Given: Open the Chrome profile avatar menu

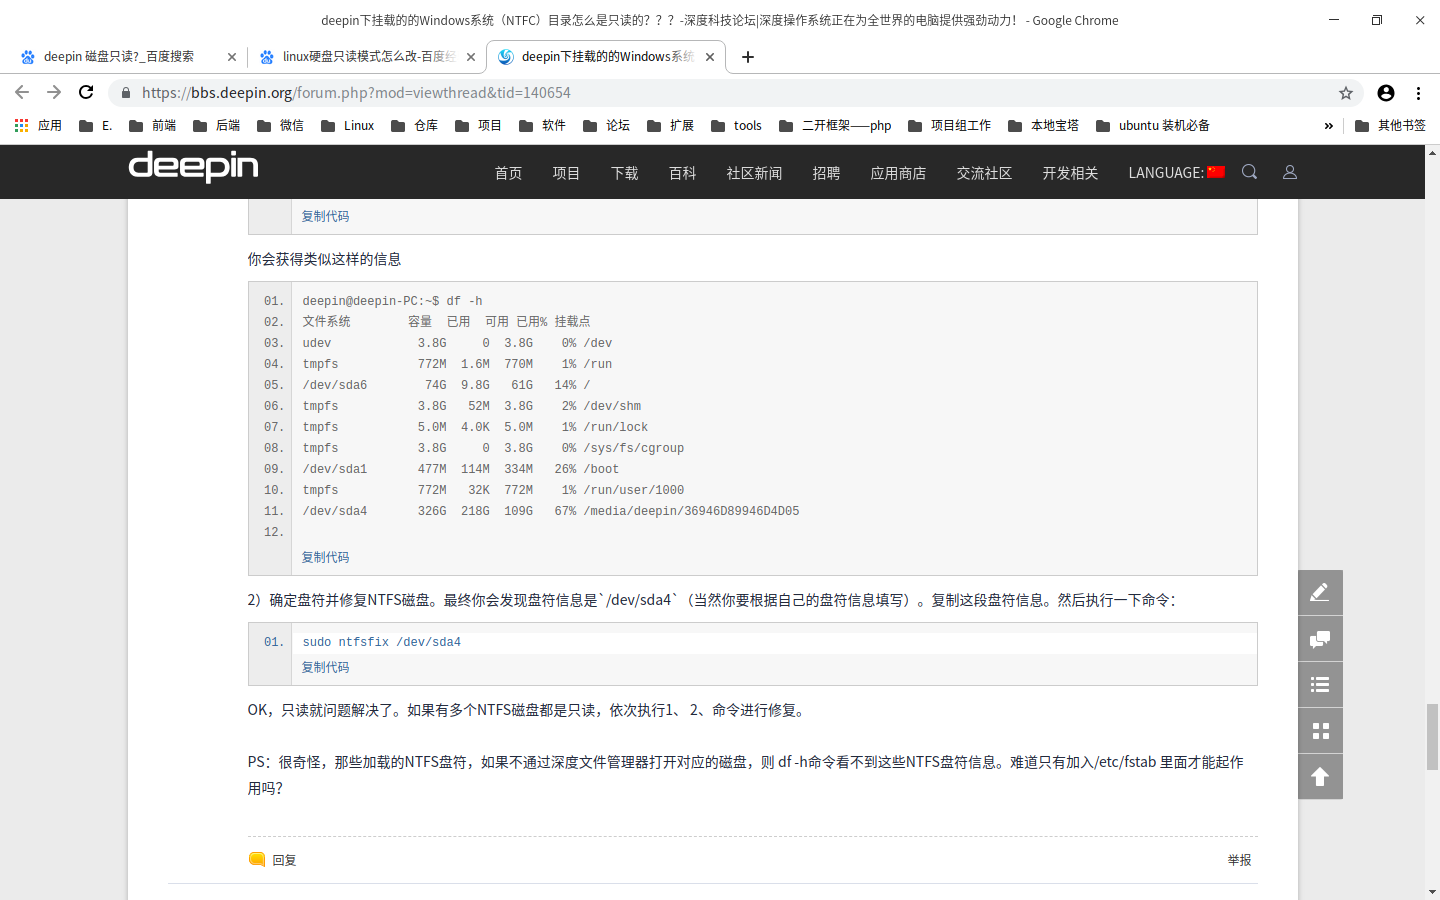Looking at the screenshot, I should [1386, 93].
